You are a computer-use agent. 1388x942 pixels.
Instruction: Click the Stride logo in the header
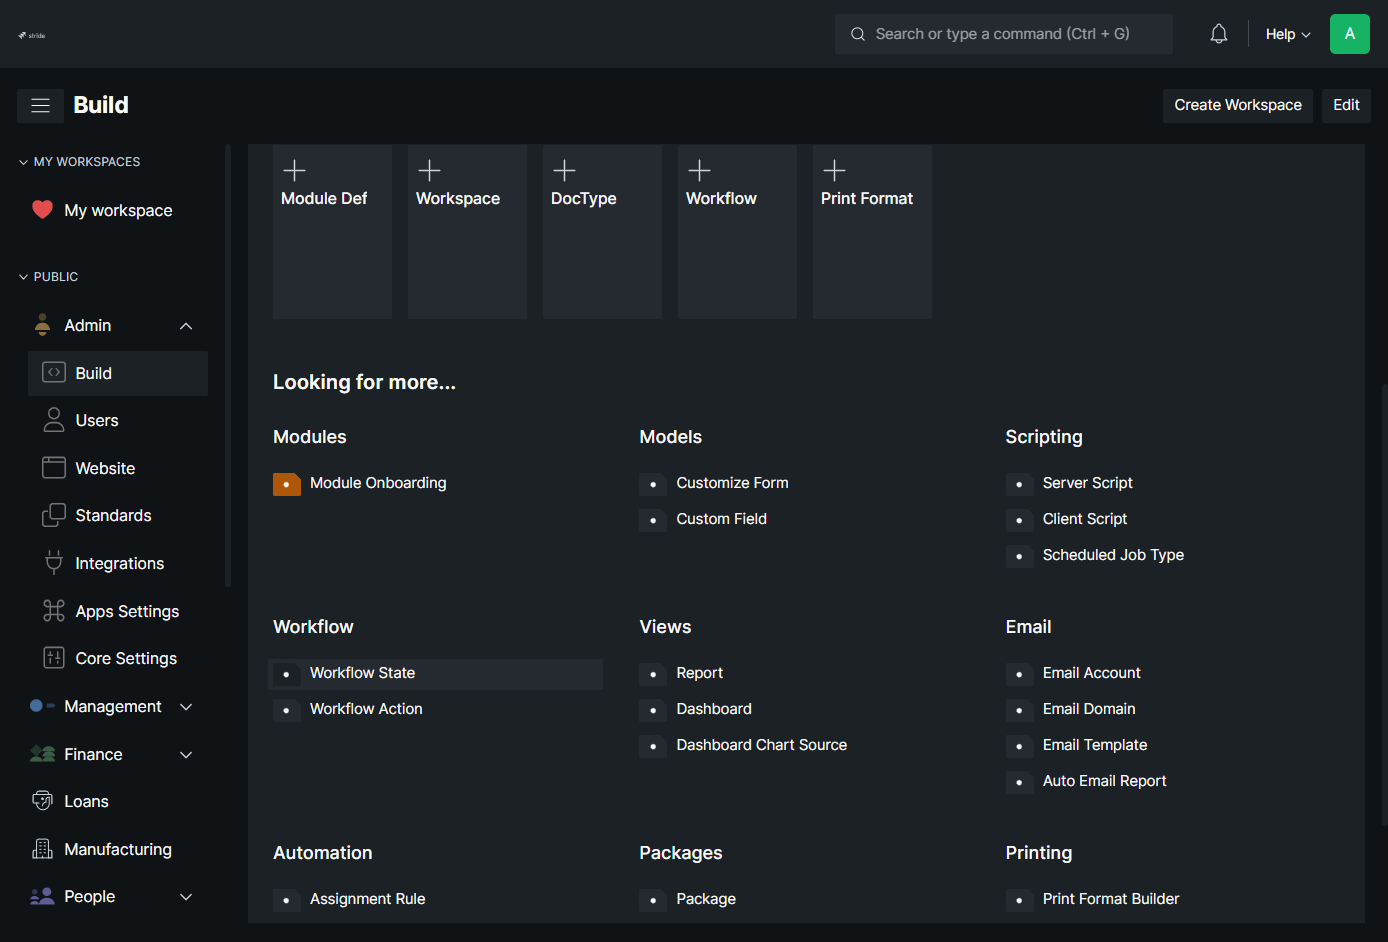[32, 35]
